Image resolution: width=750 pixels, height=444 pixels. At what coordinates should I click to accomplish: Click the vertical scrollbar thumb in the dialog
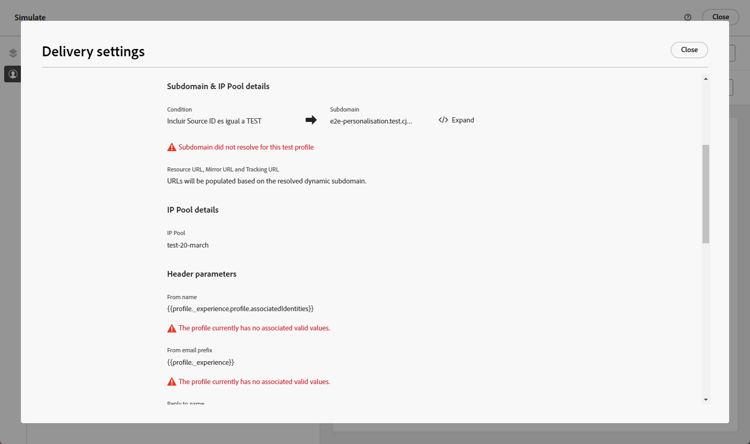coord(706,194)
